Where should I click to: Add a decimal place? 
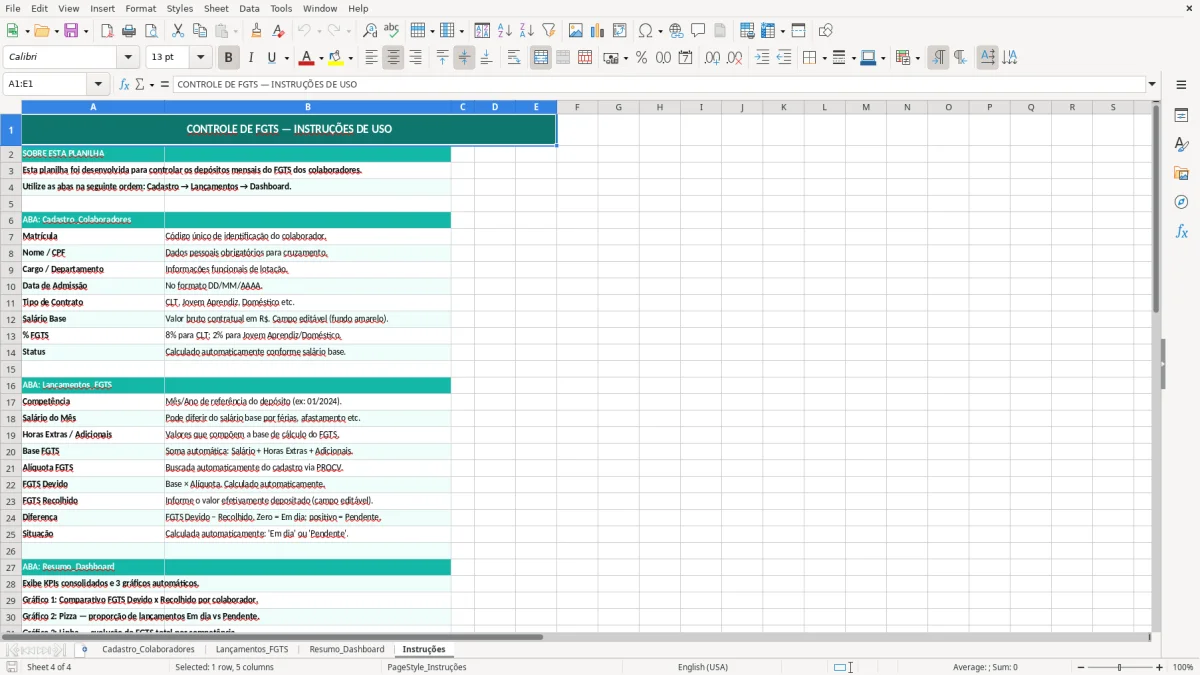tap(712, 58)
